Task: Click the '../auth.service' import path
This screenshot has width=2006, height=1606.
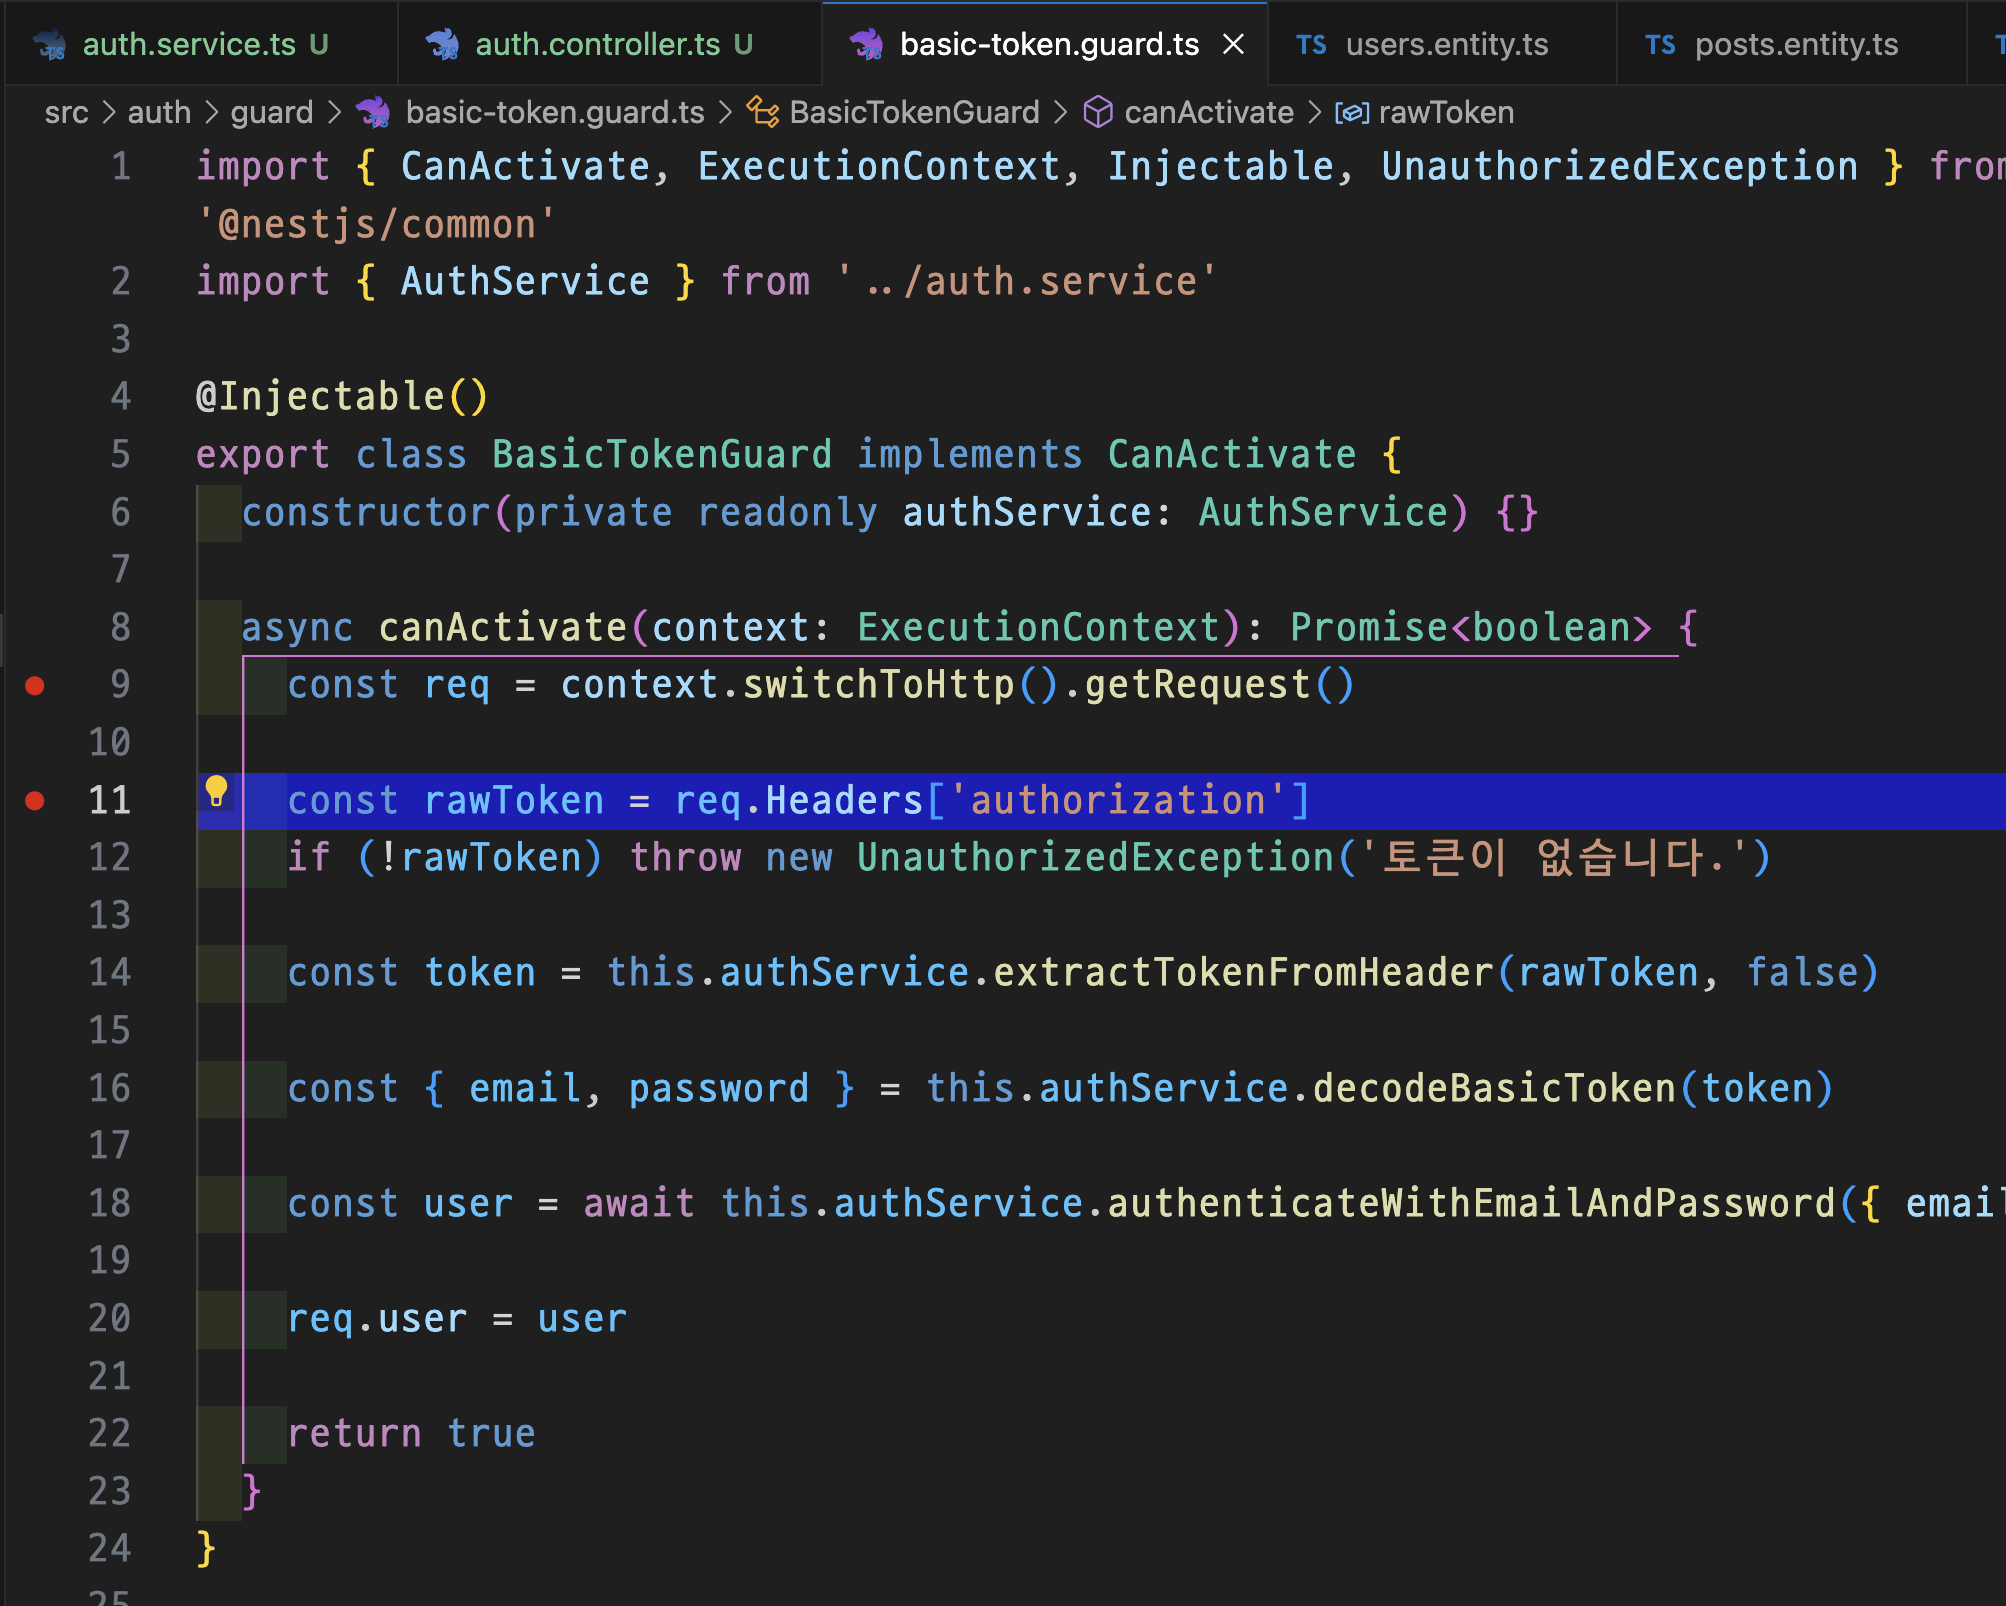Action: pos(1028,282)
